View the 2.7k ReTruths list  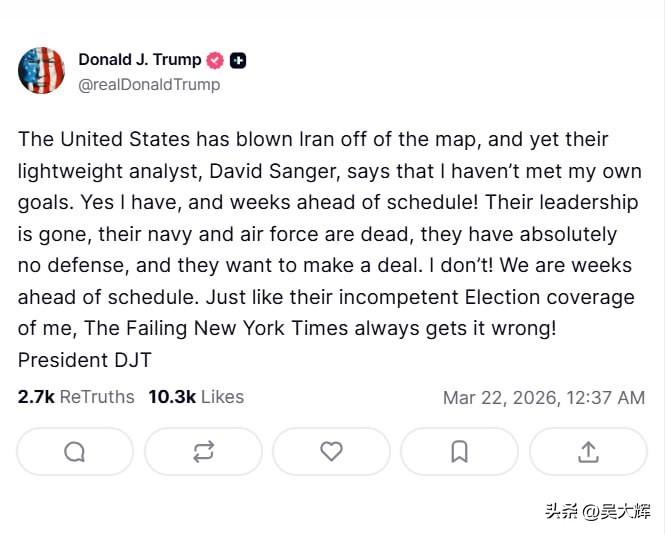[76, 397]
